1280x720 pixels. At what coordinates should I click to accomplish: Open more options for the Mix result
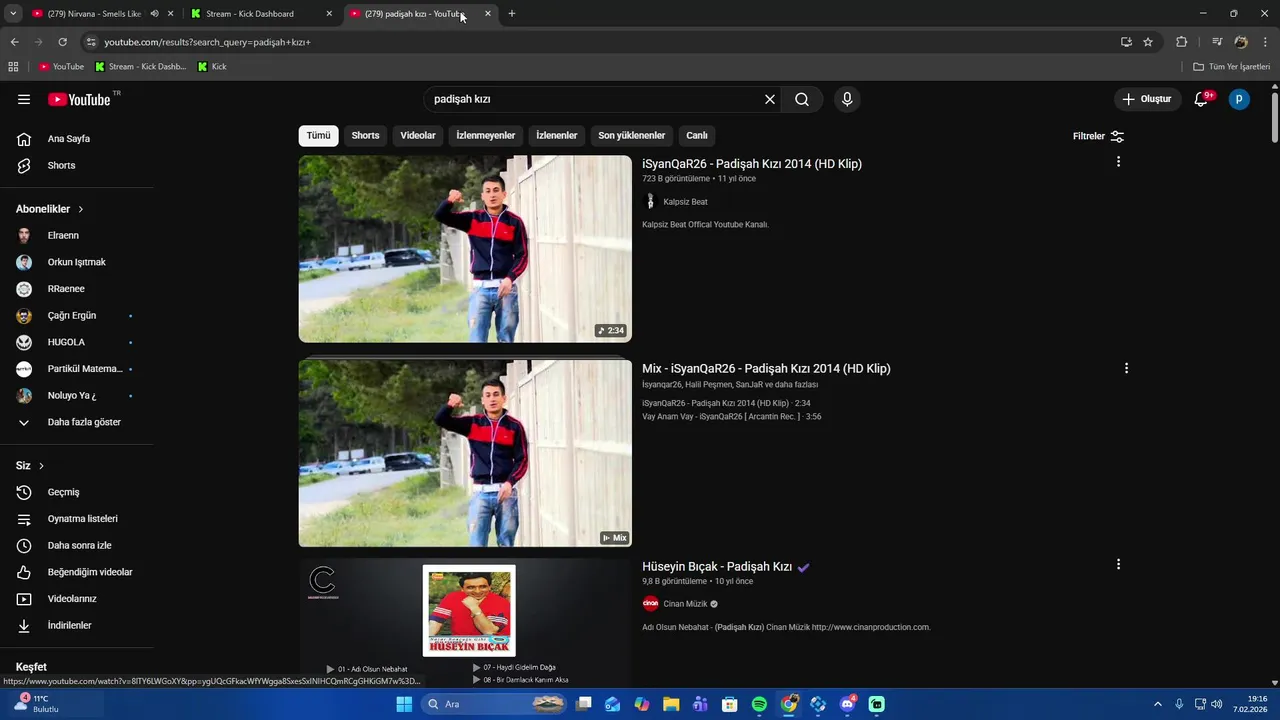[x=1126, y=368]
